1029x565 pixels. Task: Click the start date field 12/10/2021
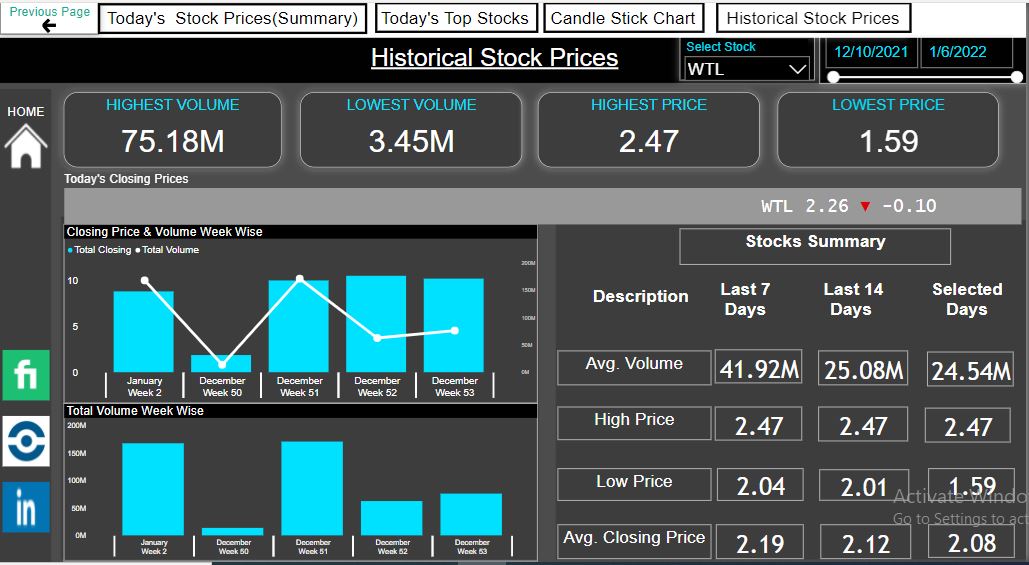coord(871,52)
